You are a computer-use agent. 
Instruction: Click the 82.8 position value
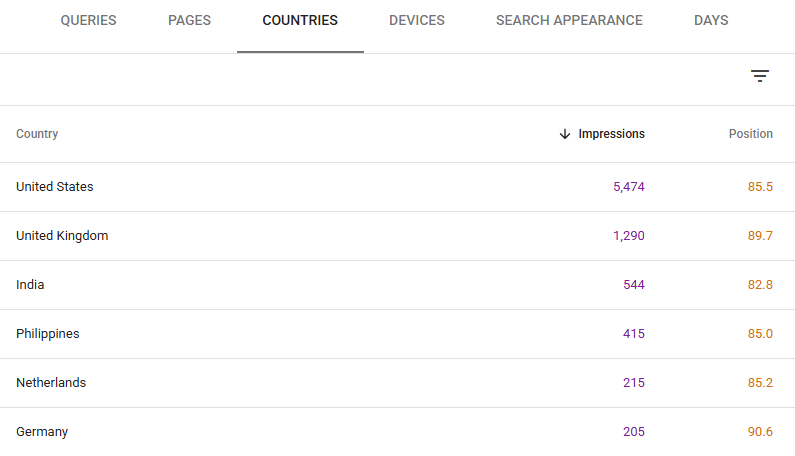coord(760,285)
